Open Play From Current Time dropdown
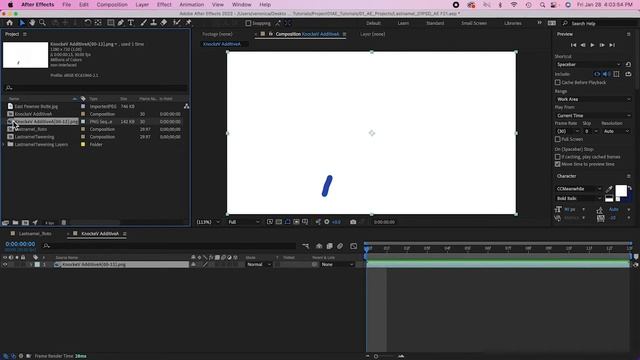Image resolution: width=640 pixels, height=360 pixels. 593,116
